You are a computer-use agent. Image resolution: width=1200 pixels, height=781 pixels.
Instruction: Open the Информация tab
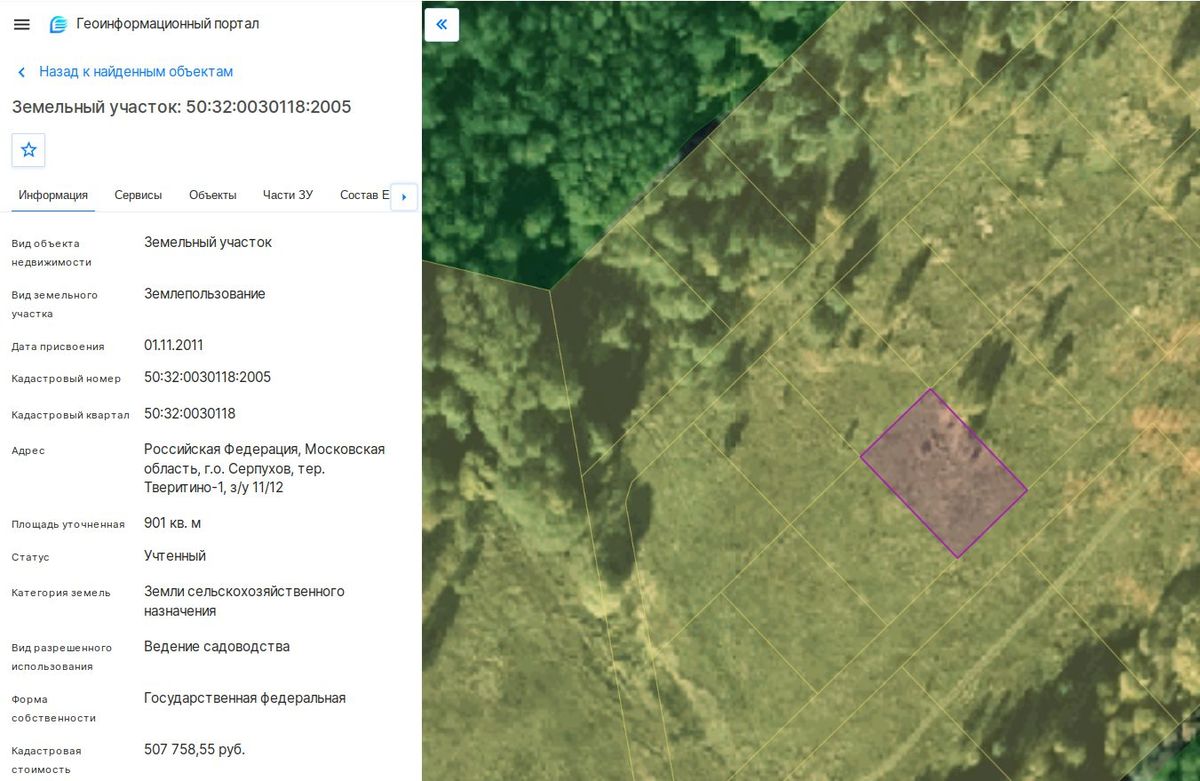(x=53, y=195)
